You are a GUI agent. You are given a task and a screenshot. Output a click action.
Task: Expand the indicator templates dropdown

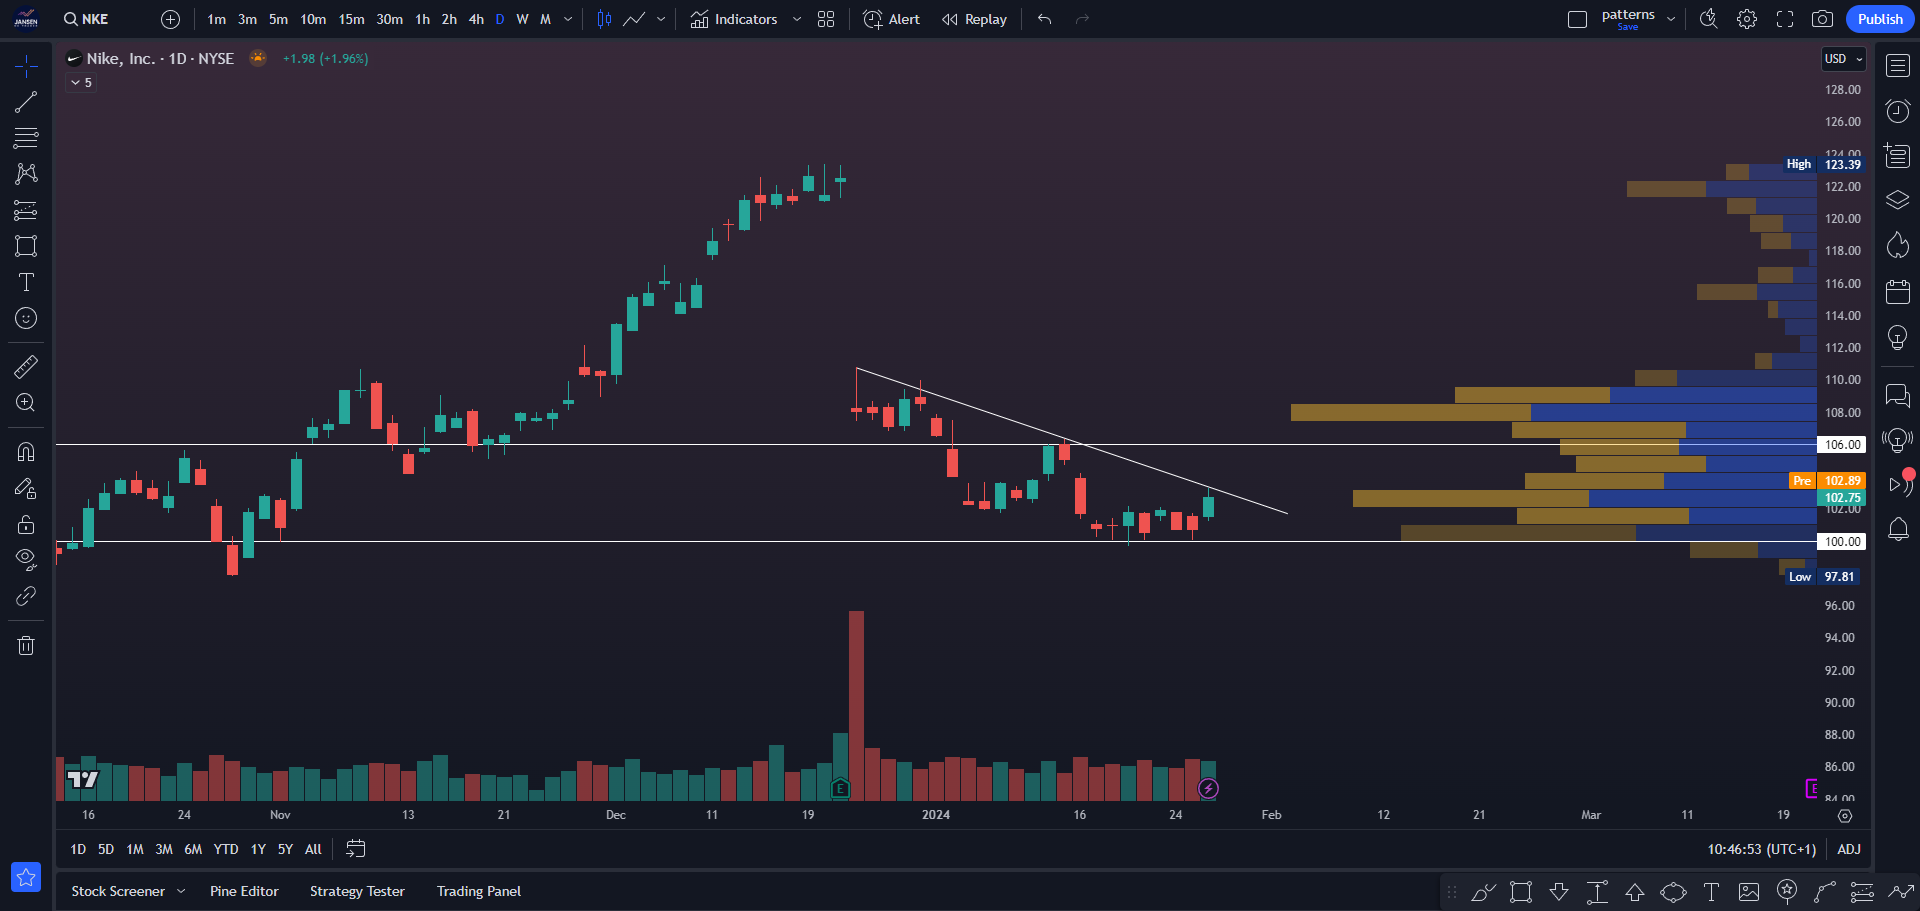click(797, 19)
